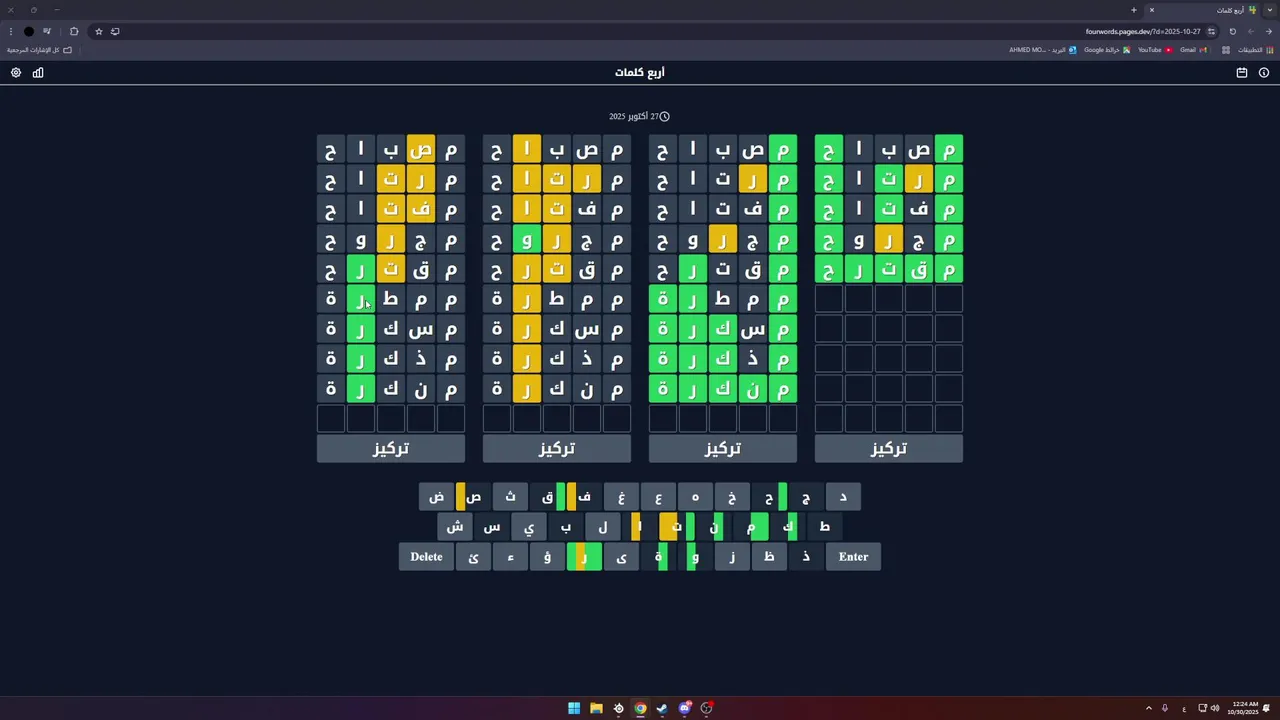
Task: Open a new browser tab with plus icon
Action: point(1134,10)
